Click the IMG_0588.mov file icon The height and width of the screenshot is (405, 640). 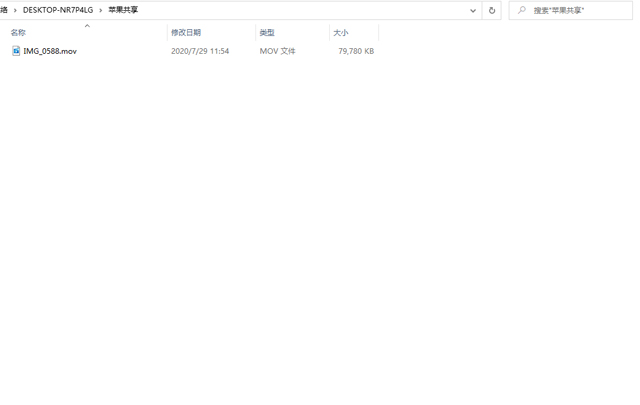[16, 51]
